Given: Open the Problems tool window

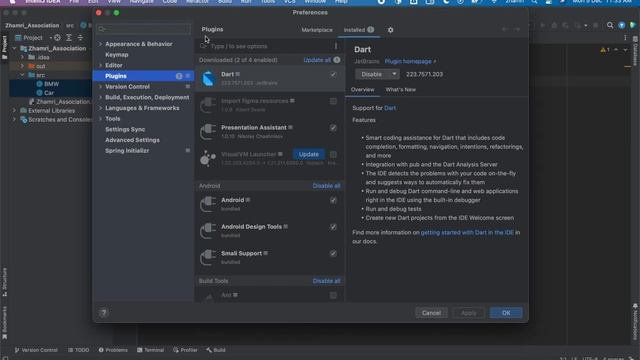Looking at the screenshot, I should [113, 350].
